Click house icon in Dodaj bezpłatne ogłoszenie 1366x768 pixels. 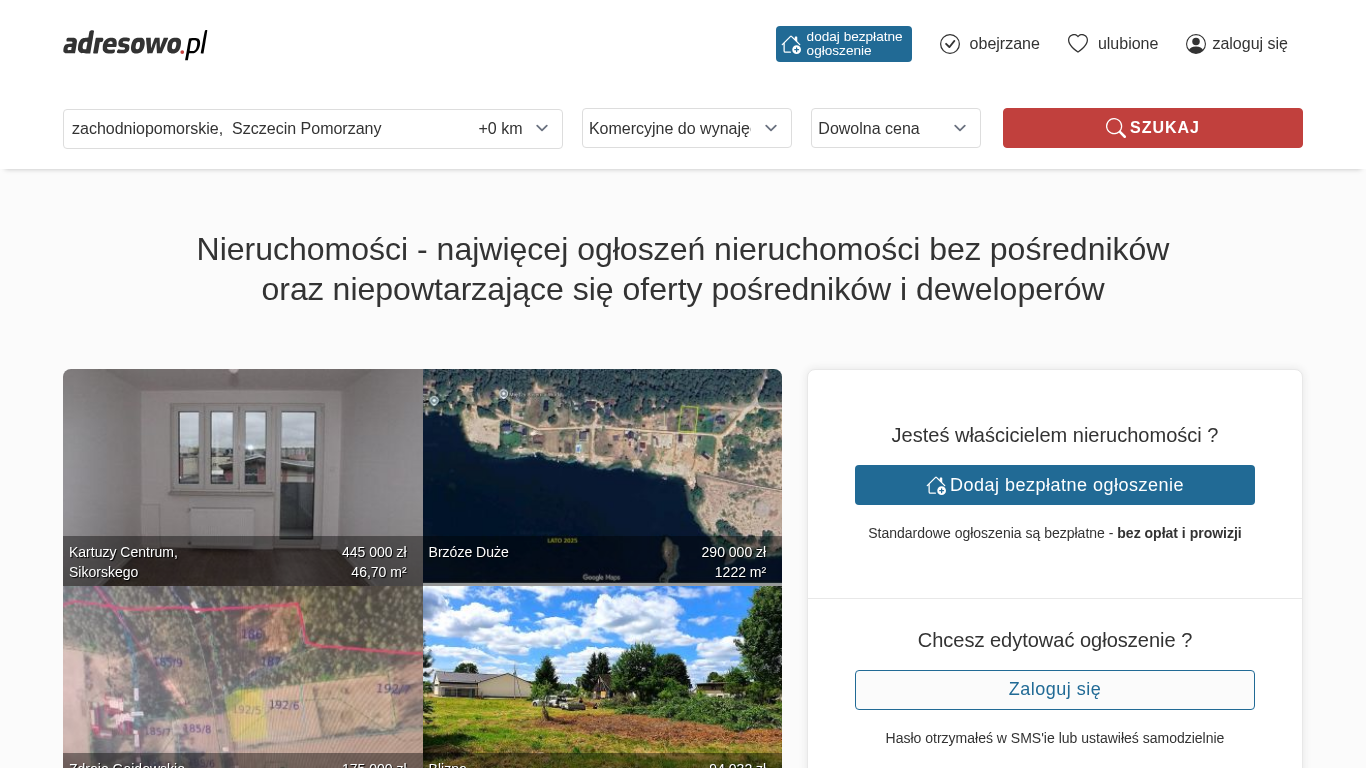[936, 485]
